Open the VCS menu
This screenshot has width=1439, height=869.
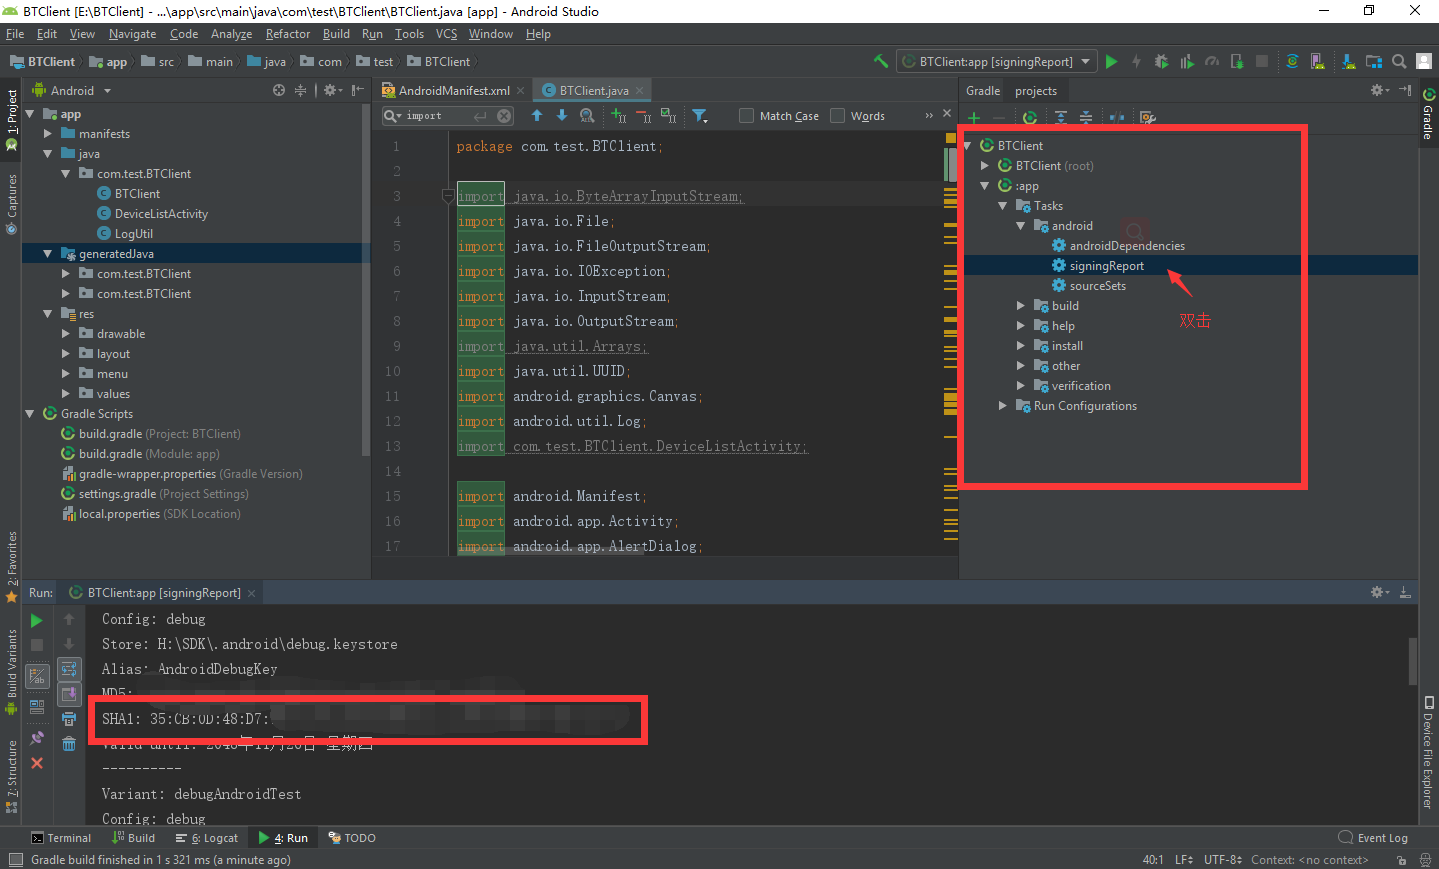pos(446,34)
